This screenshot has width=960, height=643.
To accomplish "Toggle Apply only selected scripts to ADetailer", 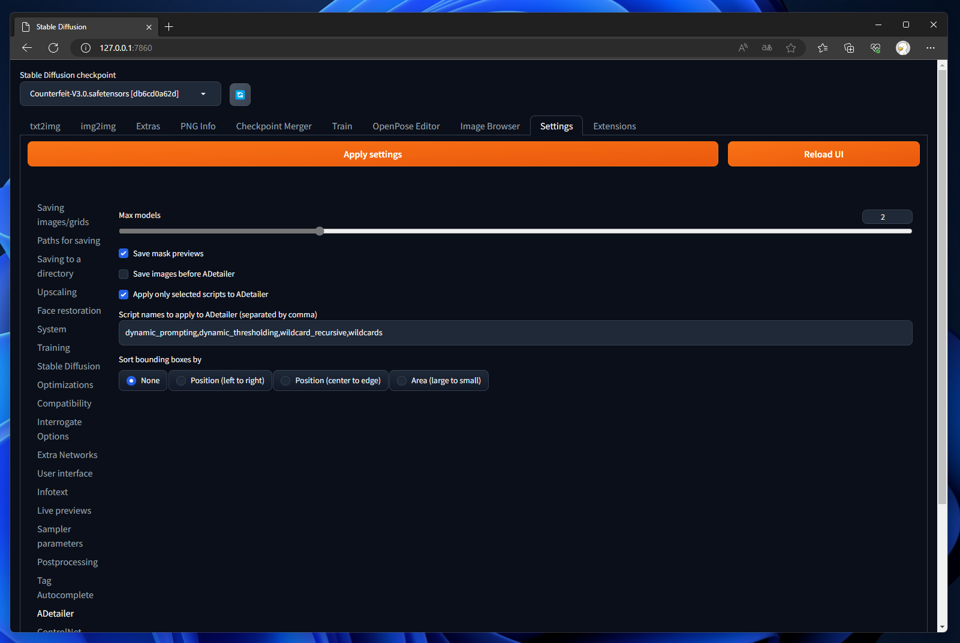I will pos(124,295).
